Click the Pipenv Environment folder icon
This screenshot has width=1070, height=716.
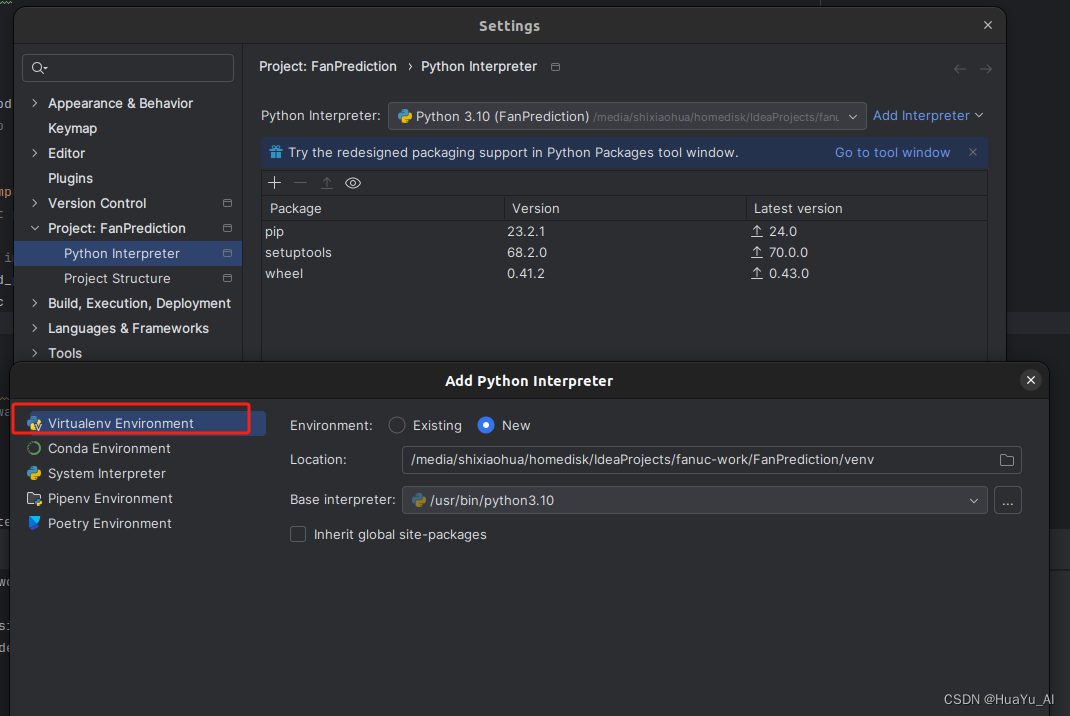pyautogui.click(x=34, y=498)
